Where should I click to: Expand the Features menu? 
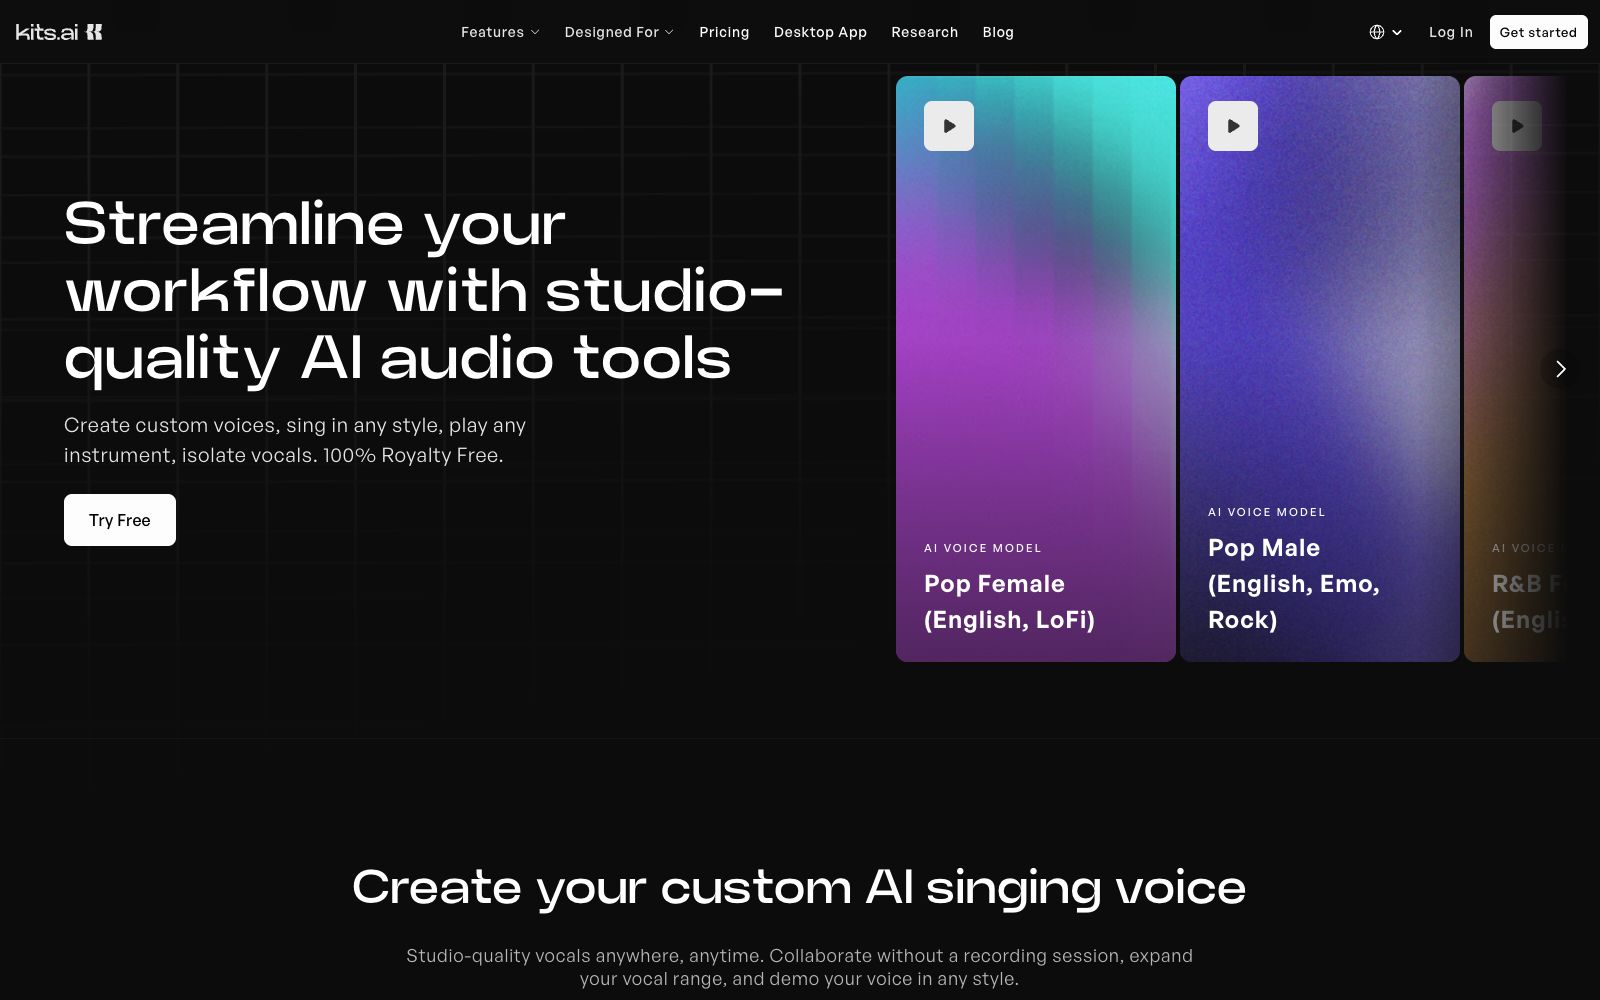(500, 32)
